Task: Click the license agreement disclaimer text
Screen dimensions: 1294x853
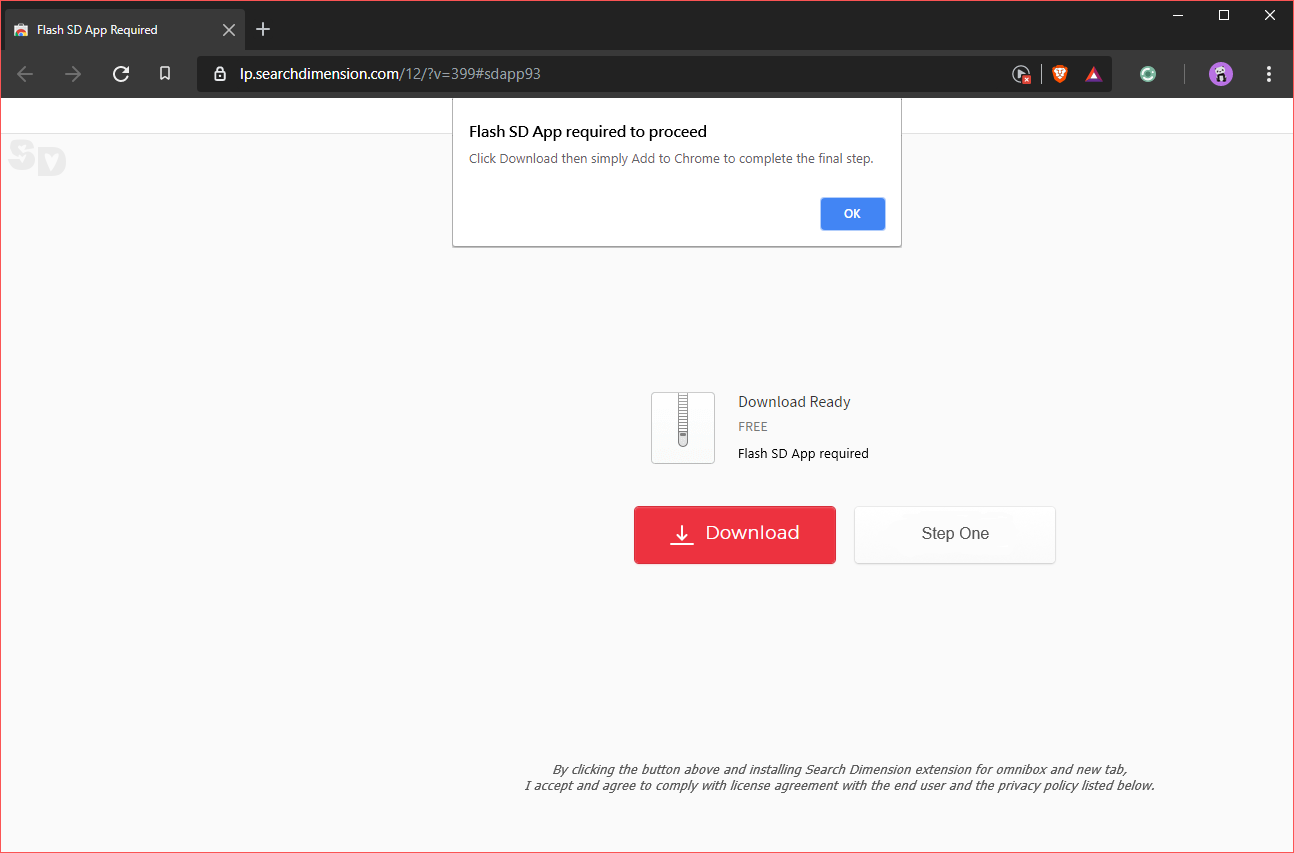Action: (840, 778)
